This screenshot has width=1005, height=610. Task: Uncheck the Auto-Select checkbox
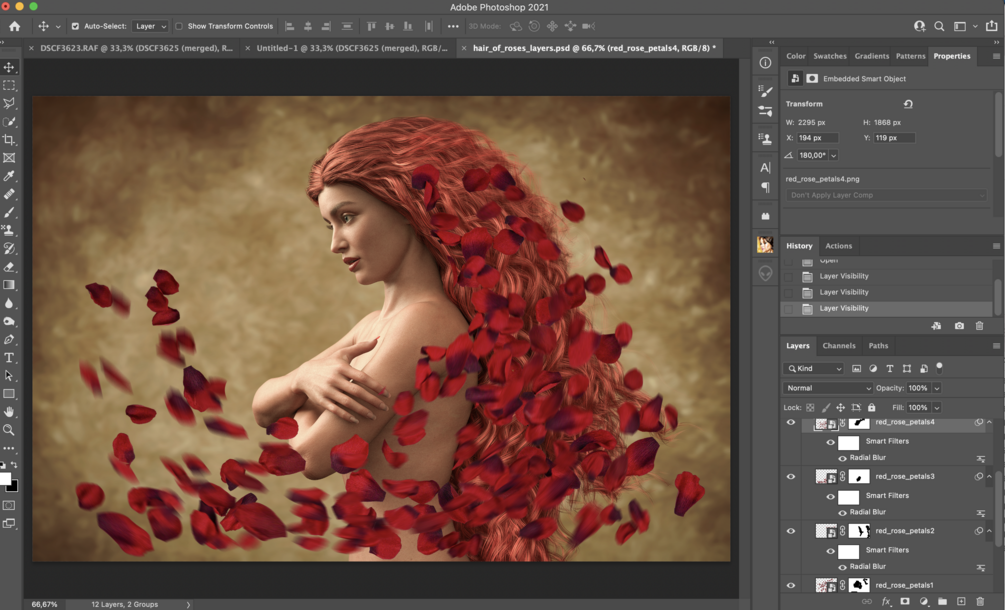(75, 26)
